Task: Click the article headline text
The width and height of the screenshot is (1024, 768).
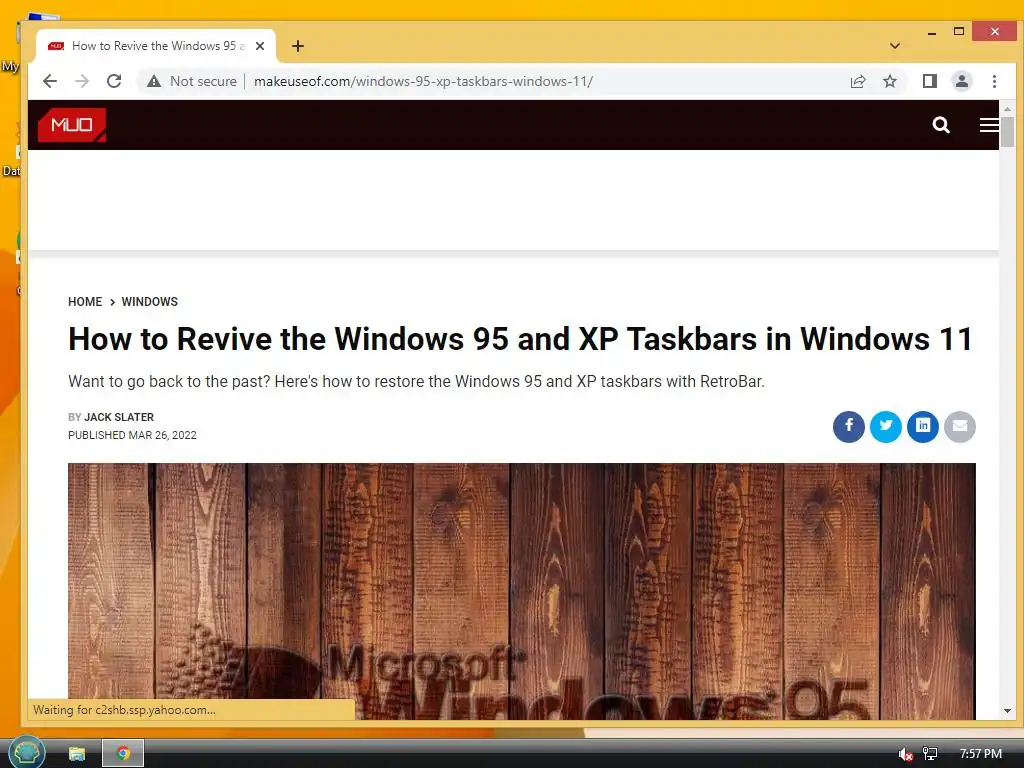Action: click(520, 339)
